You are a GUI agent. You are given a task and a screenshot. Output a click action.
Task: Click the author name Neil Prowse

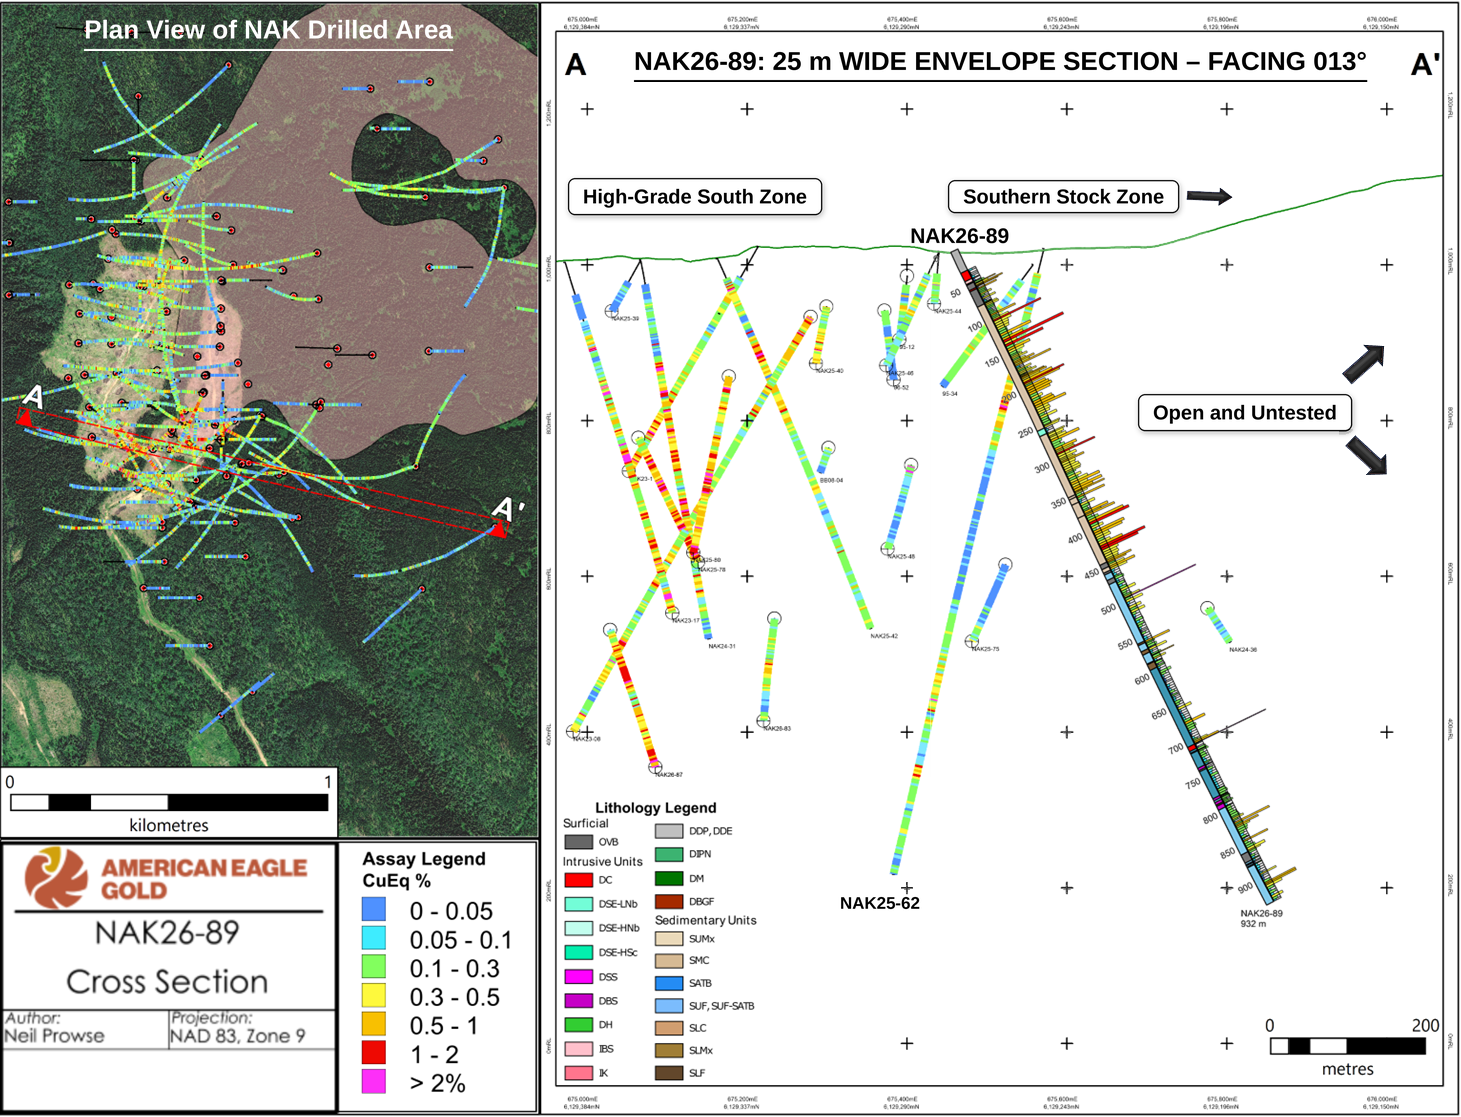tap(54, 1036)
